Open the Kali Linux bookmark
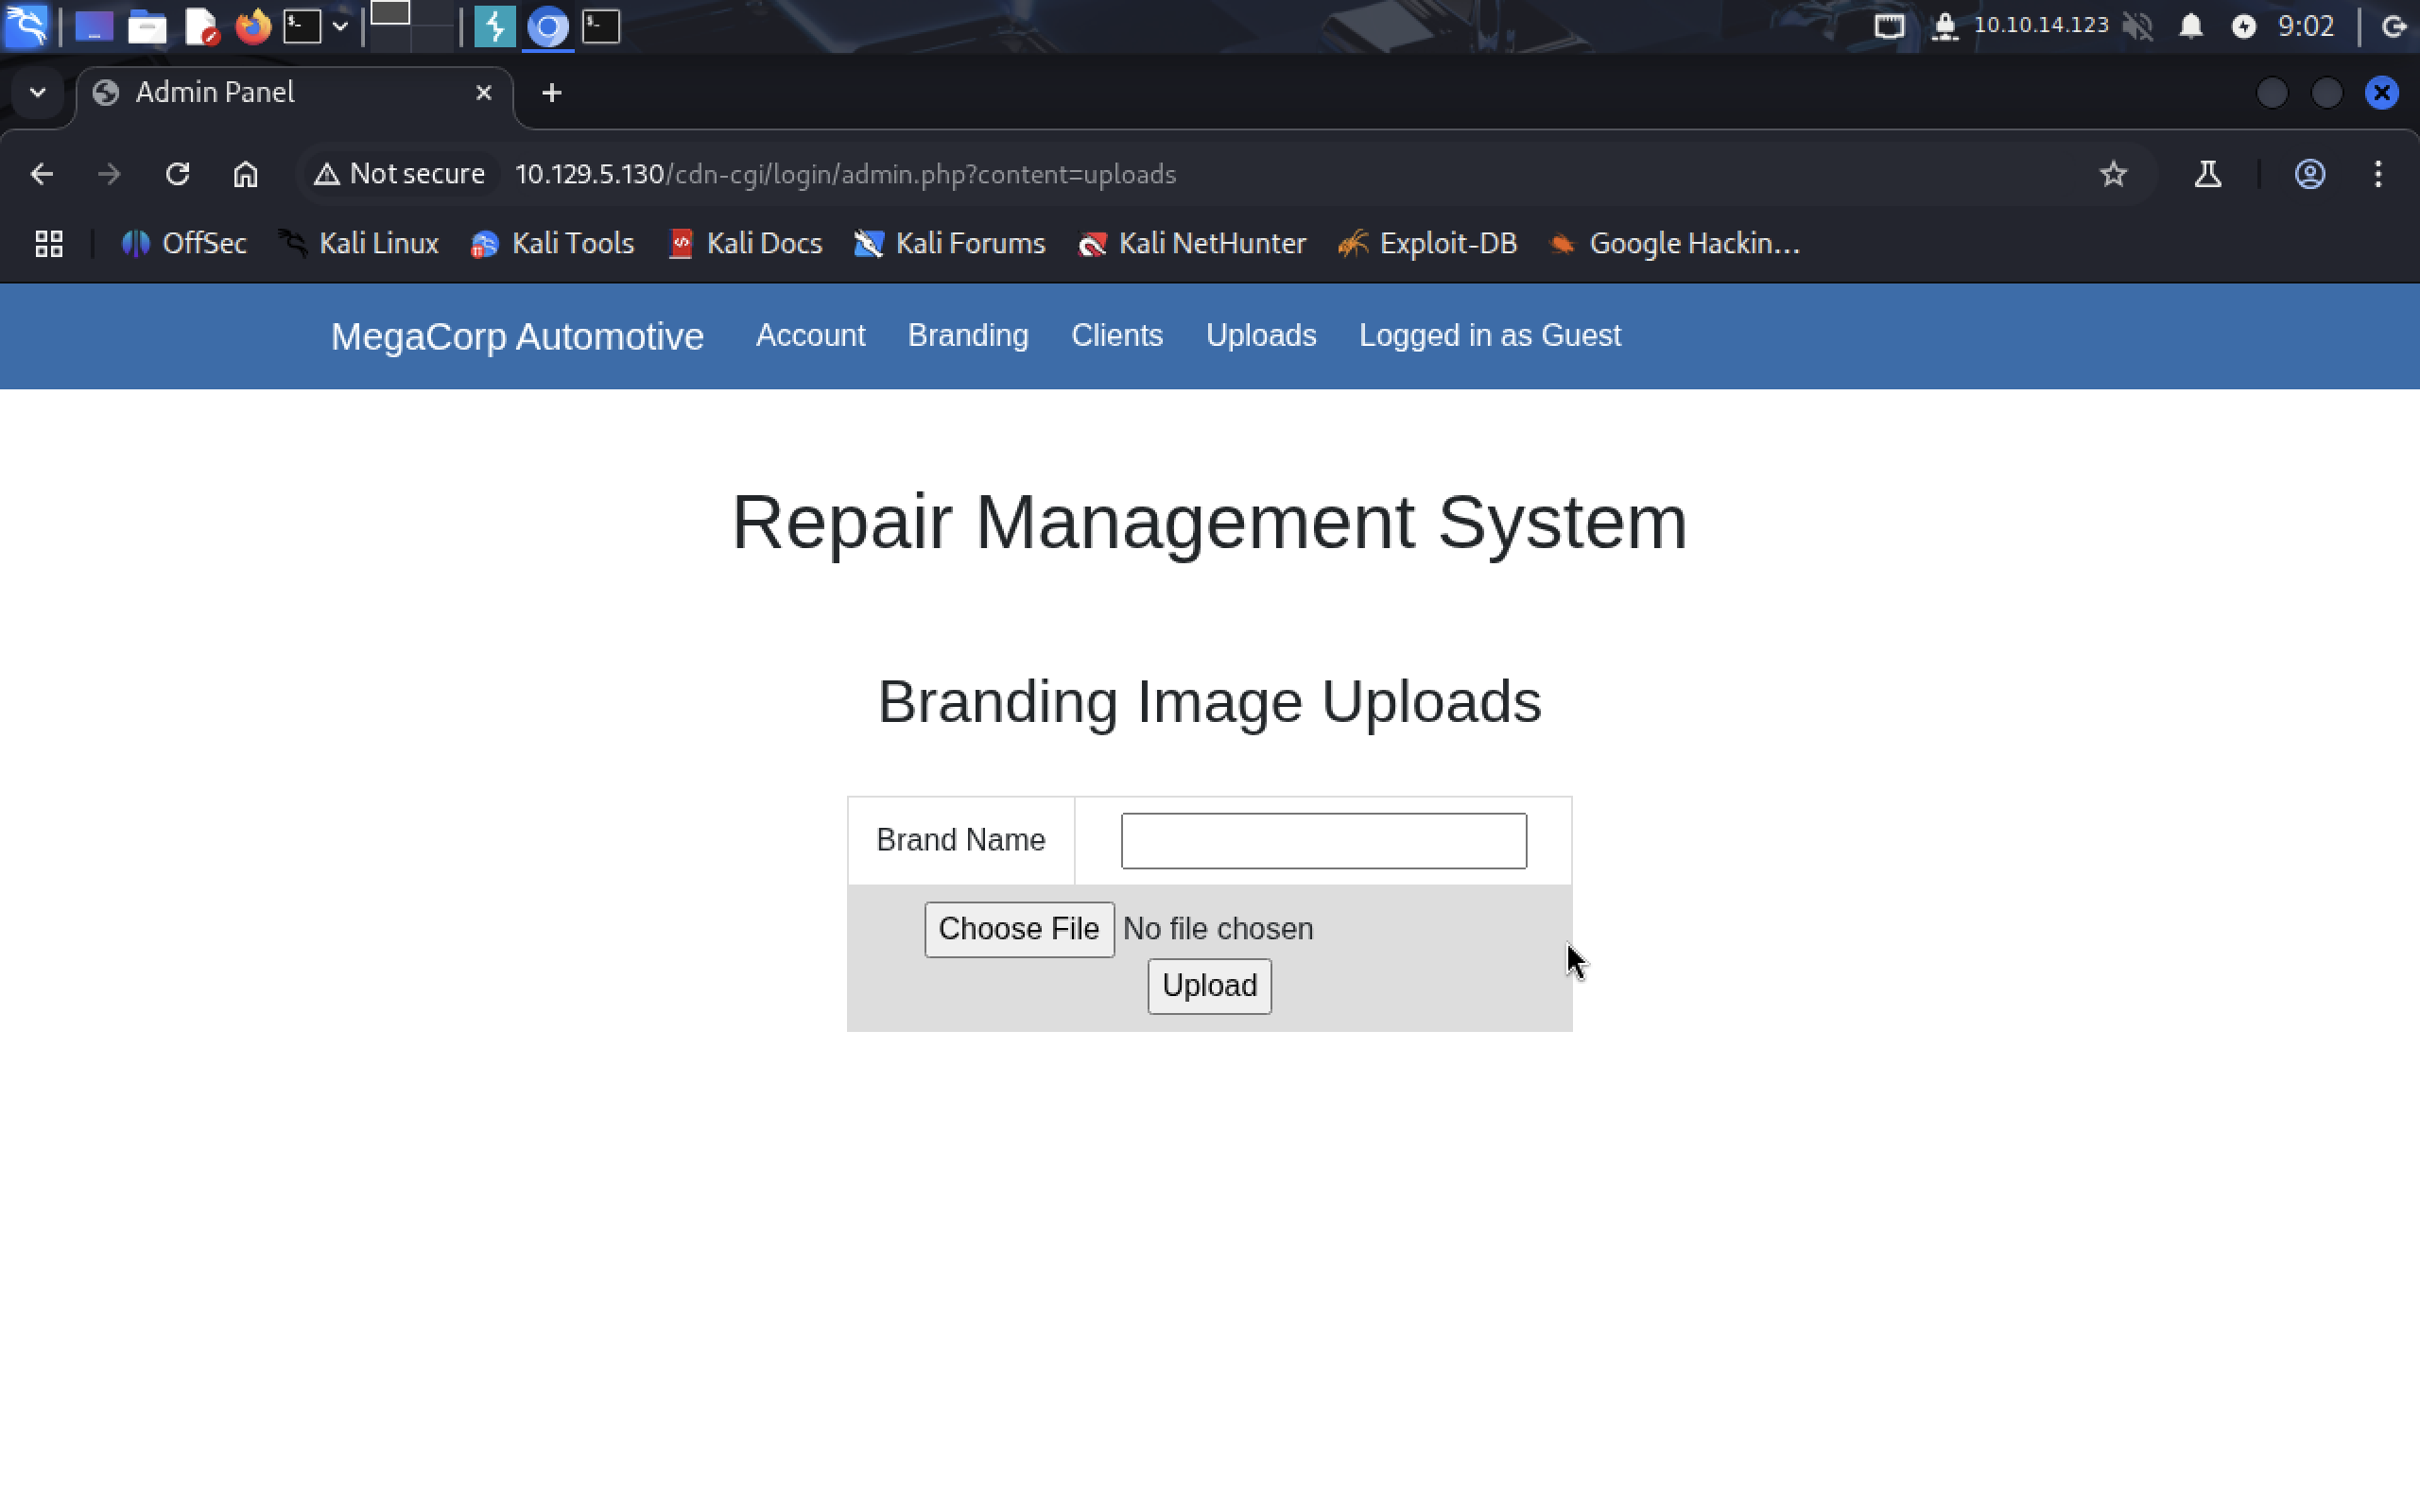The height and width of the screenshot is (1512, 2420). pyautogui.click(x=358, y=244)
